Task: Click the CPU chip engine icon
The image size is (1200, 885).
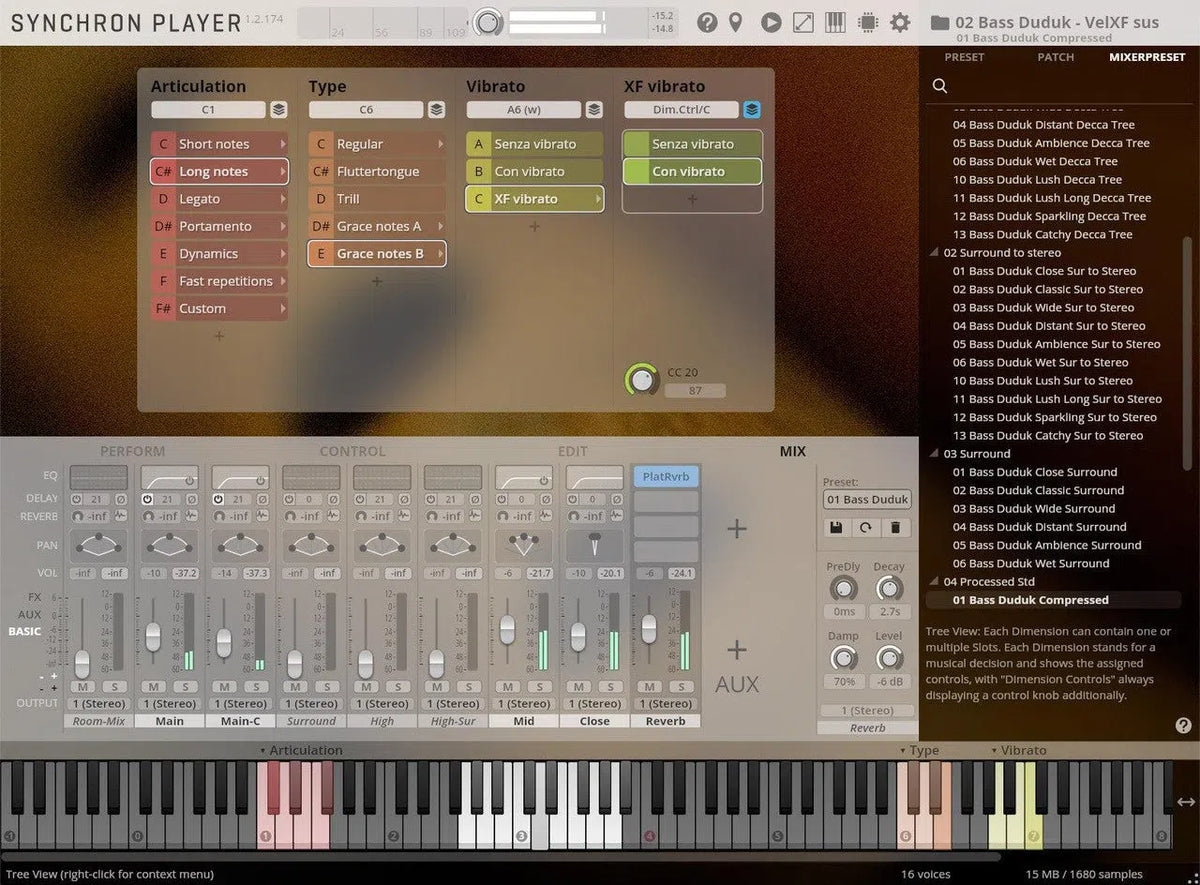Action: click(x=867, y=22)
